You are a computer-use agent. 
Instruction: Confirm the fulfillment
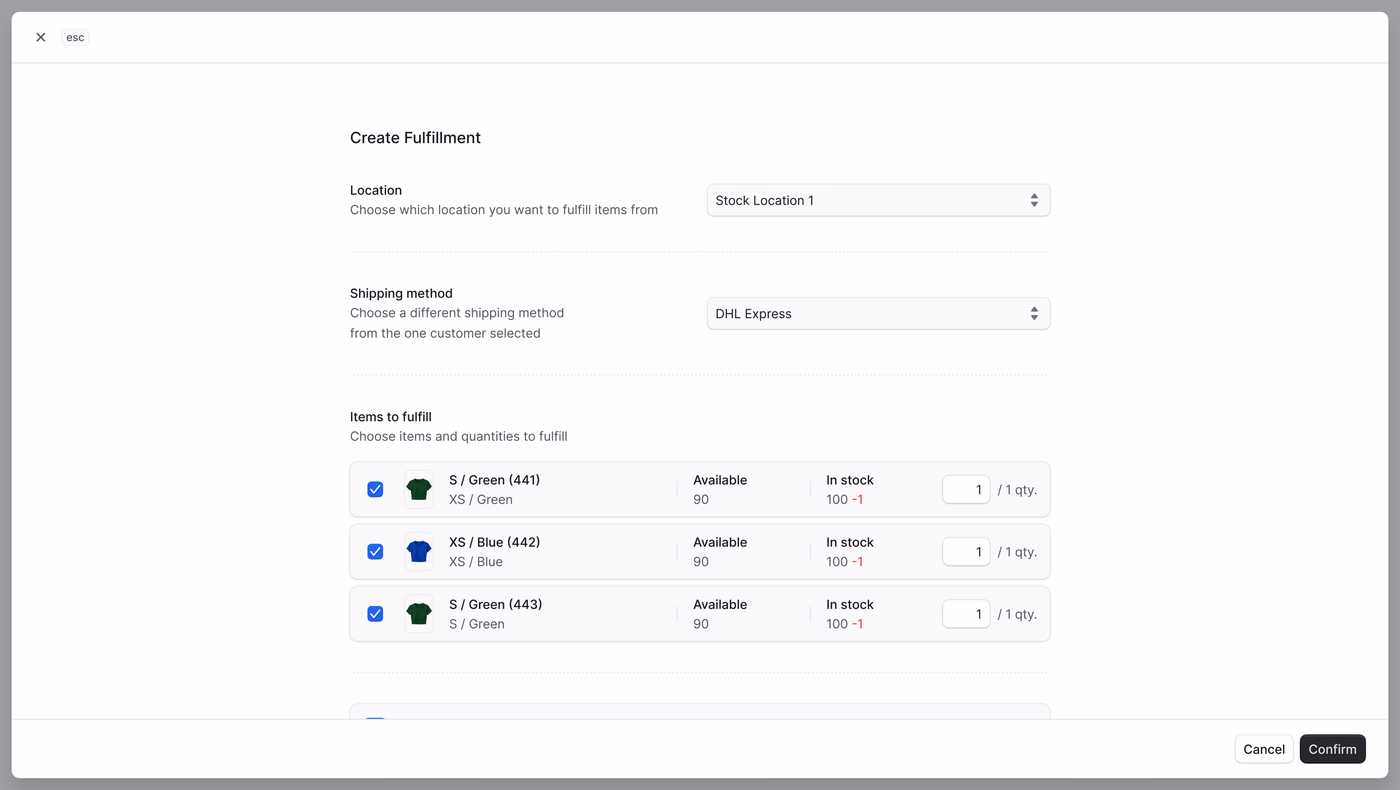(1332, 749)
